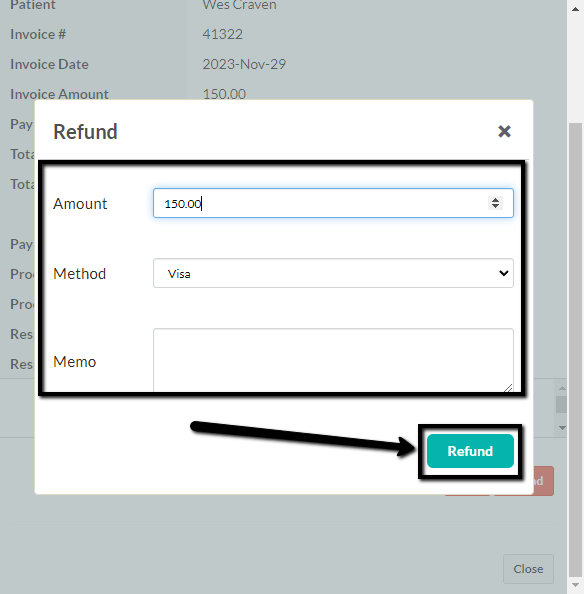Click the inner panel scrollbar thumb

coord(561,404)
